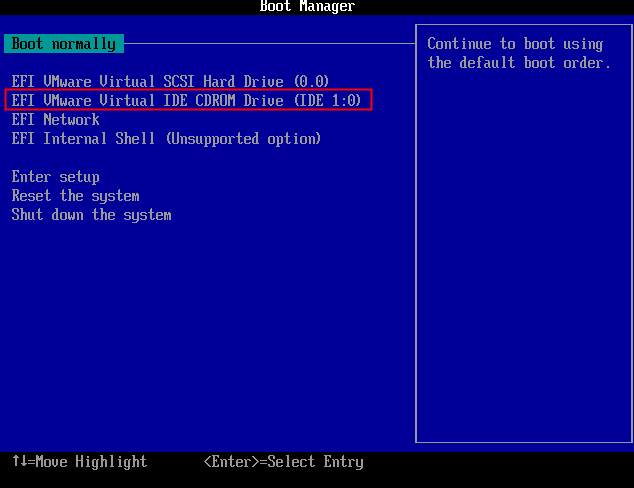
Task: Choose Shut down the system
Action: coord(91,215)
